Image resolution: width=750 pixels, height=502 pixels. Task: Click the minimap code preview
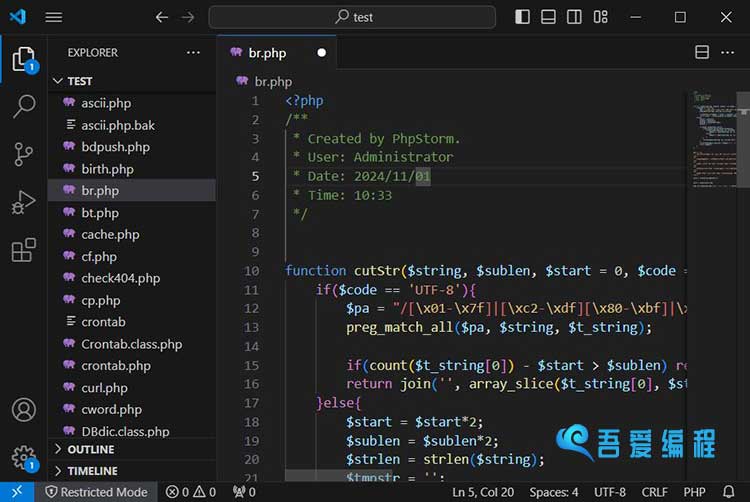(x=714, y=139)
